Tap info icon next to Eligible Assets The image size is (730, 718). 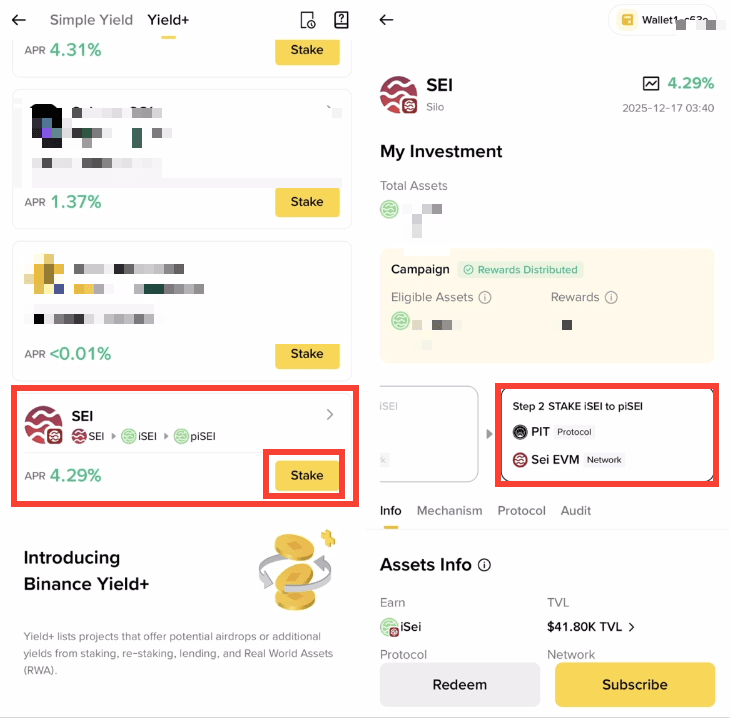pos(485,297)
